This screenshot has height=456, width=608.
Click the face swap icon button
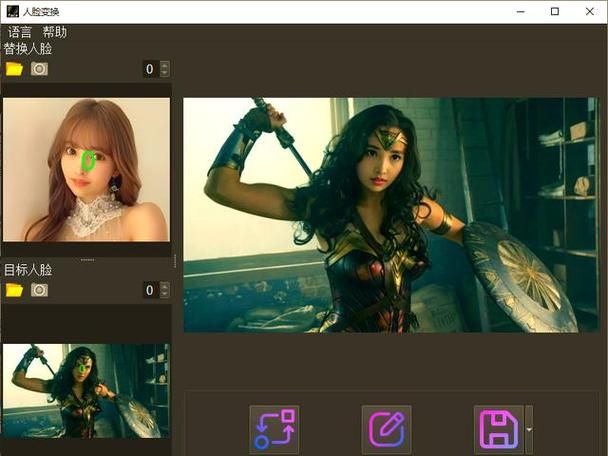click(x=274, y=430)
